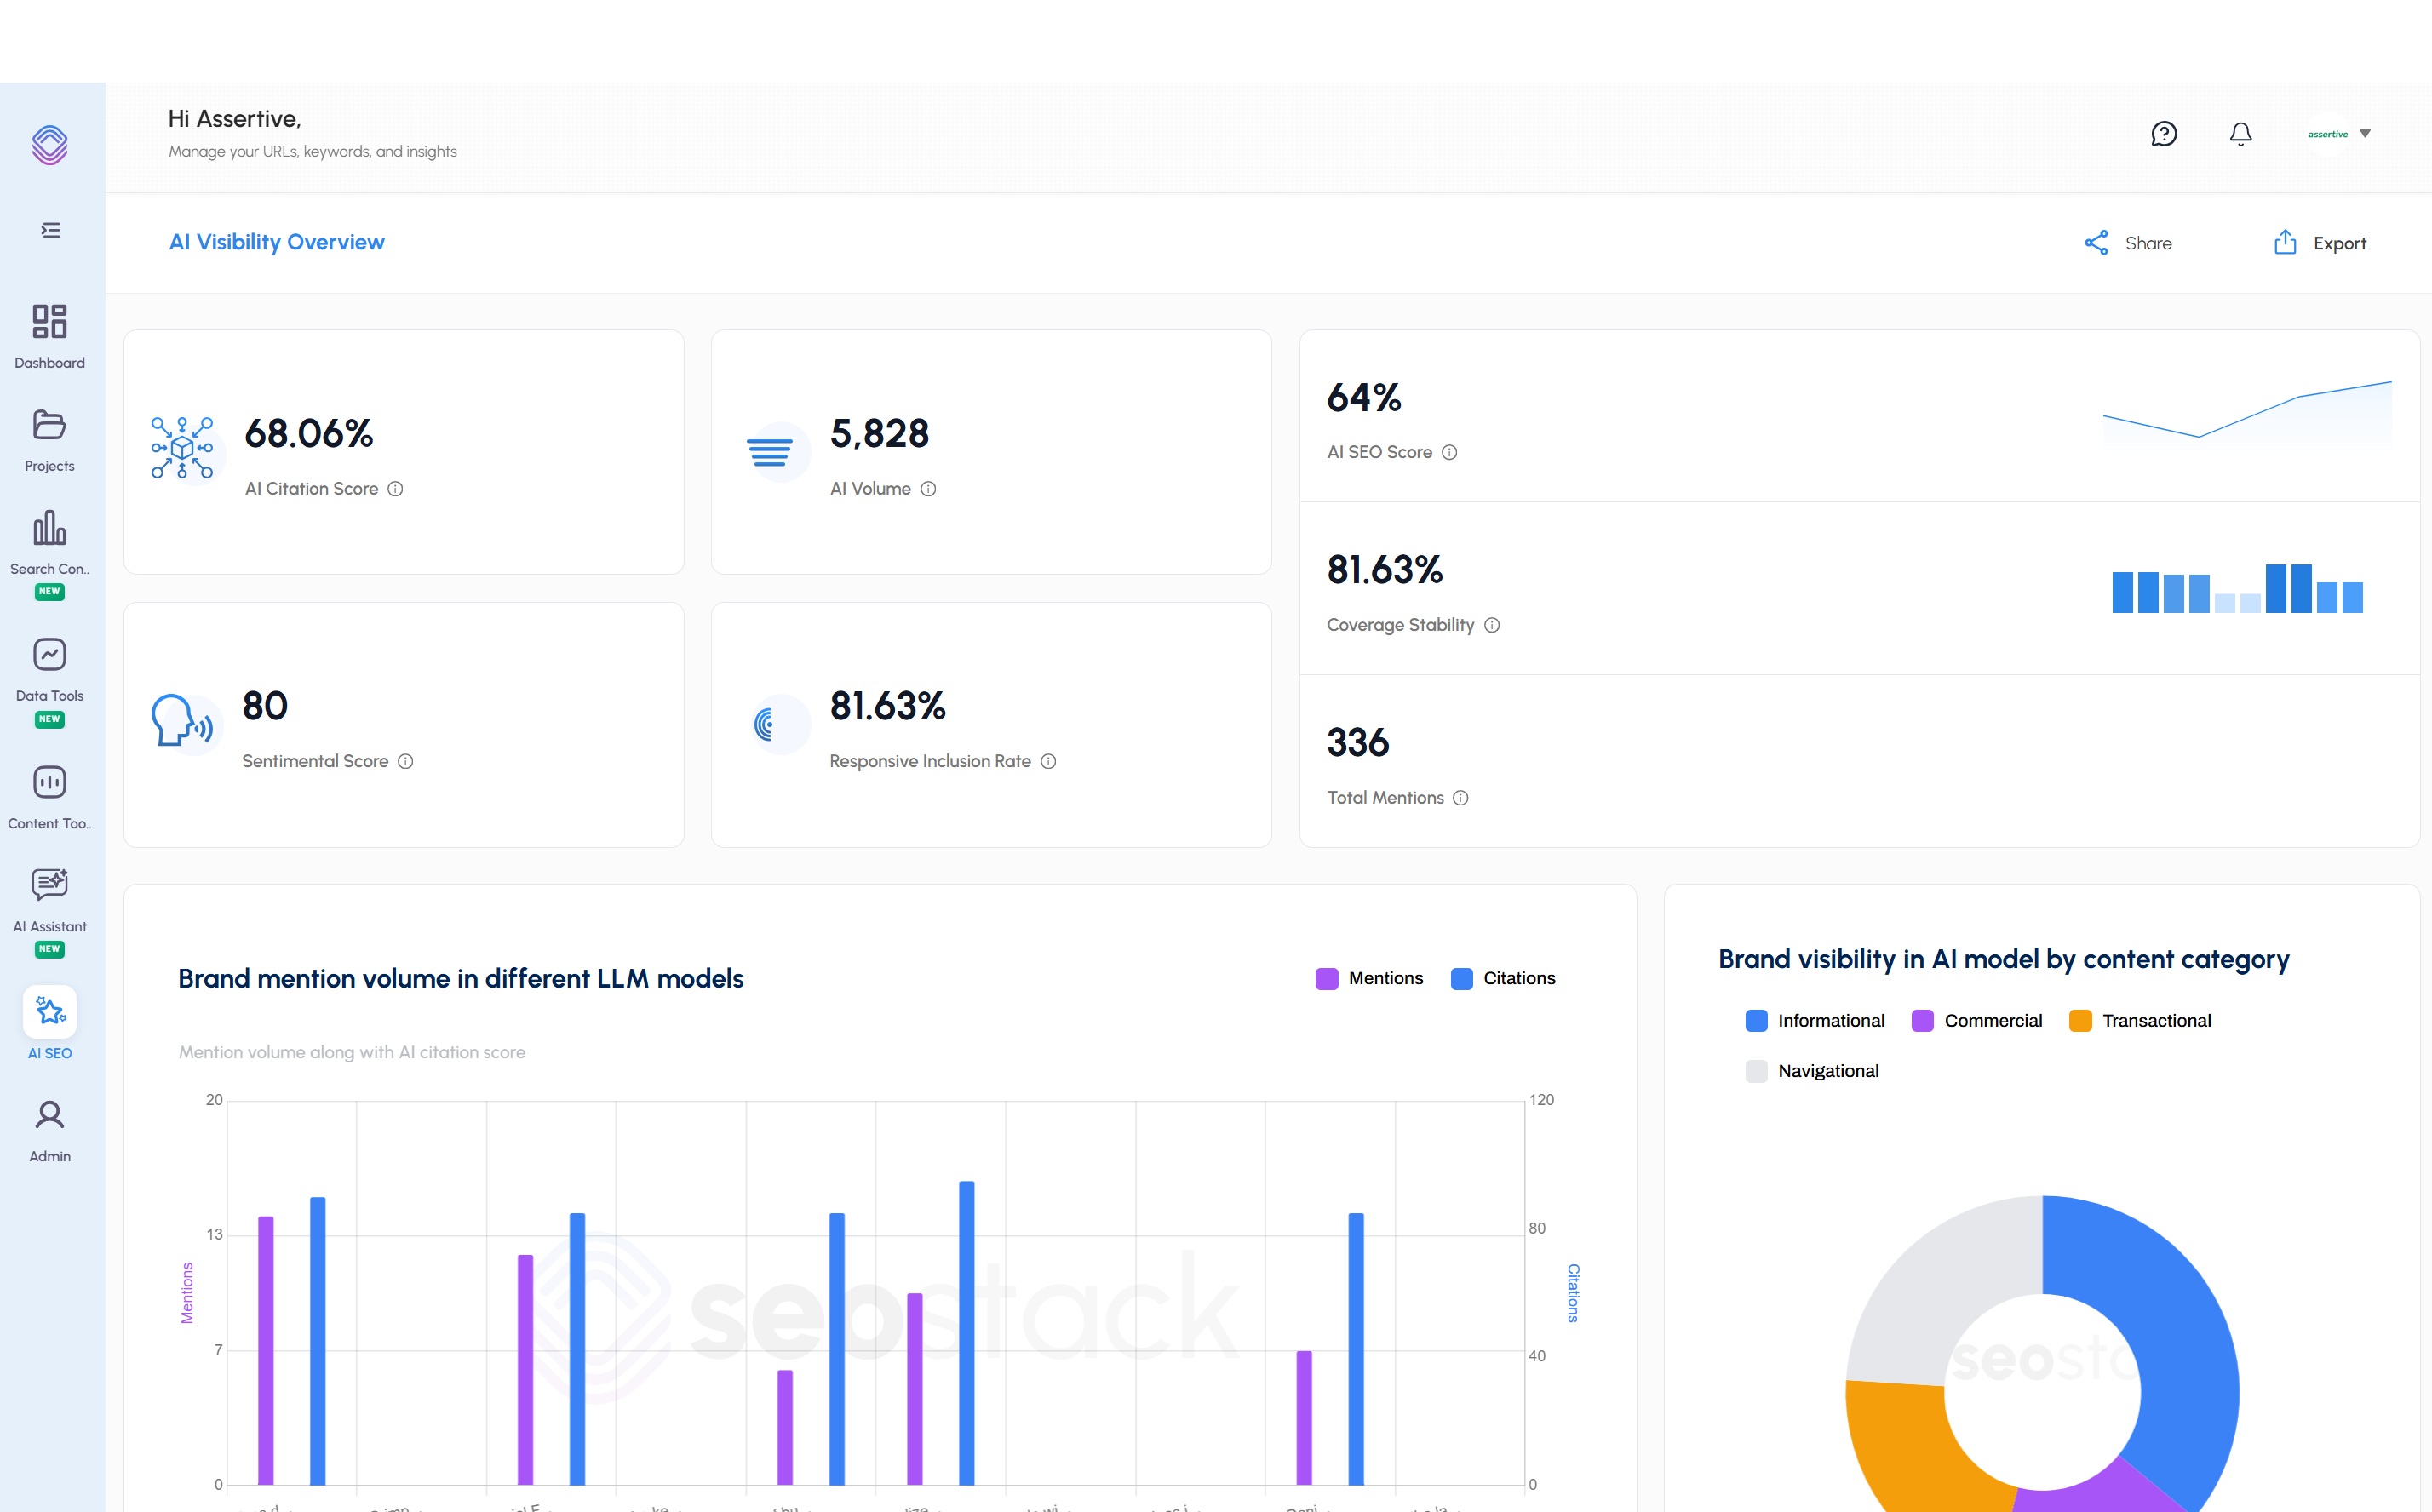This screenshot has height=1512, width=2432.
Task: Open the AI Assistant icon
Action: point(50,884)
